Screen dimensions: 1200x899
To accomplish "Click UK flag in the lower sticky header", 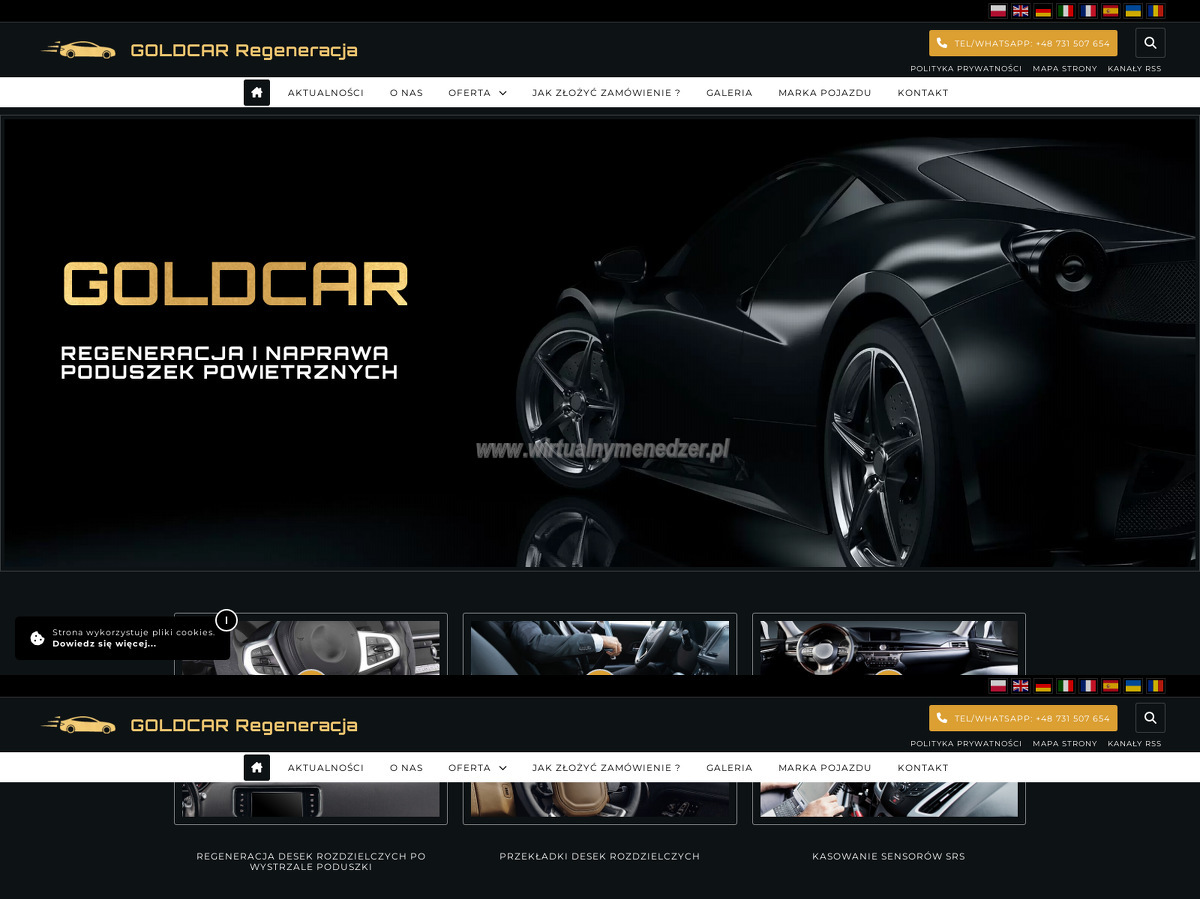I will (1020, 686).
